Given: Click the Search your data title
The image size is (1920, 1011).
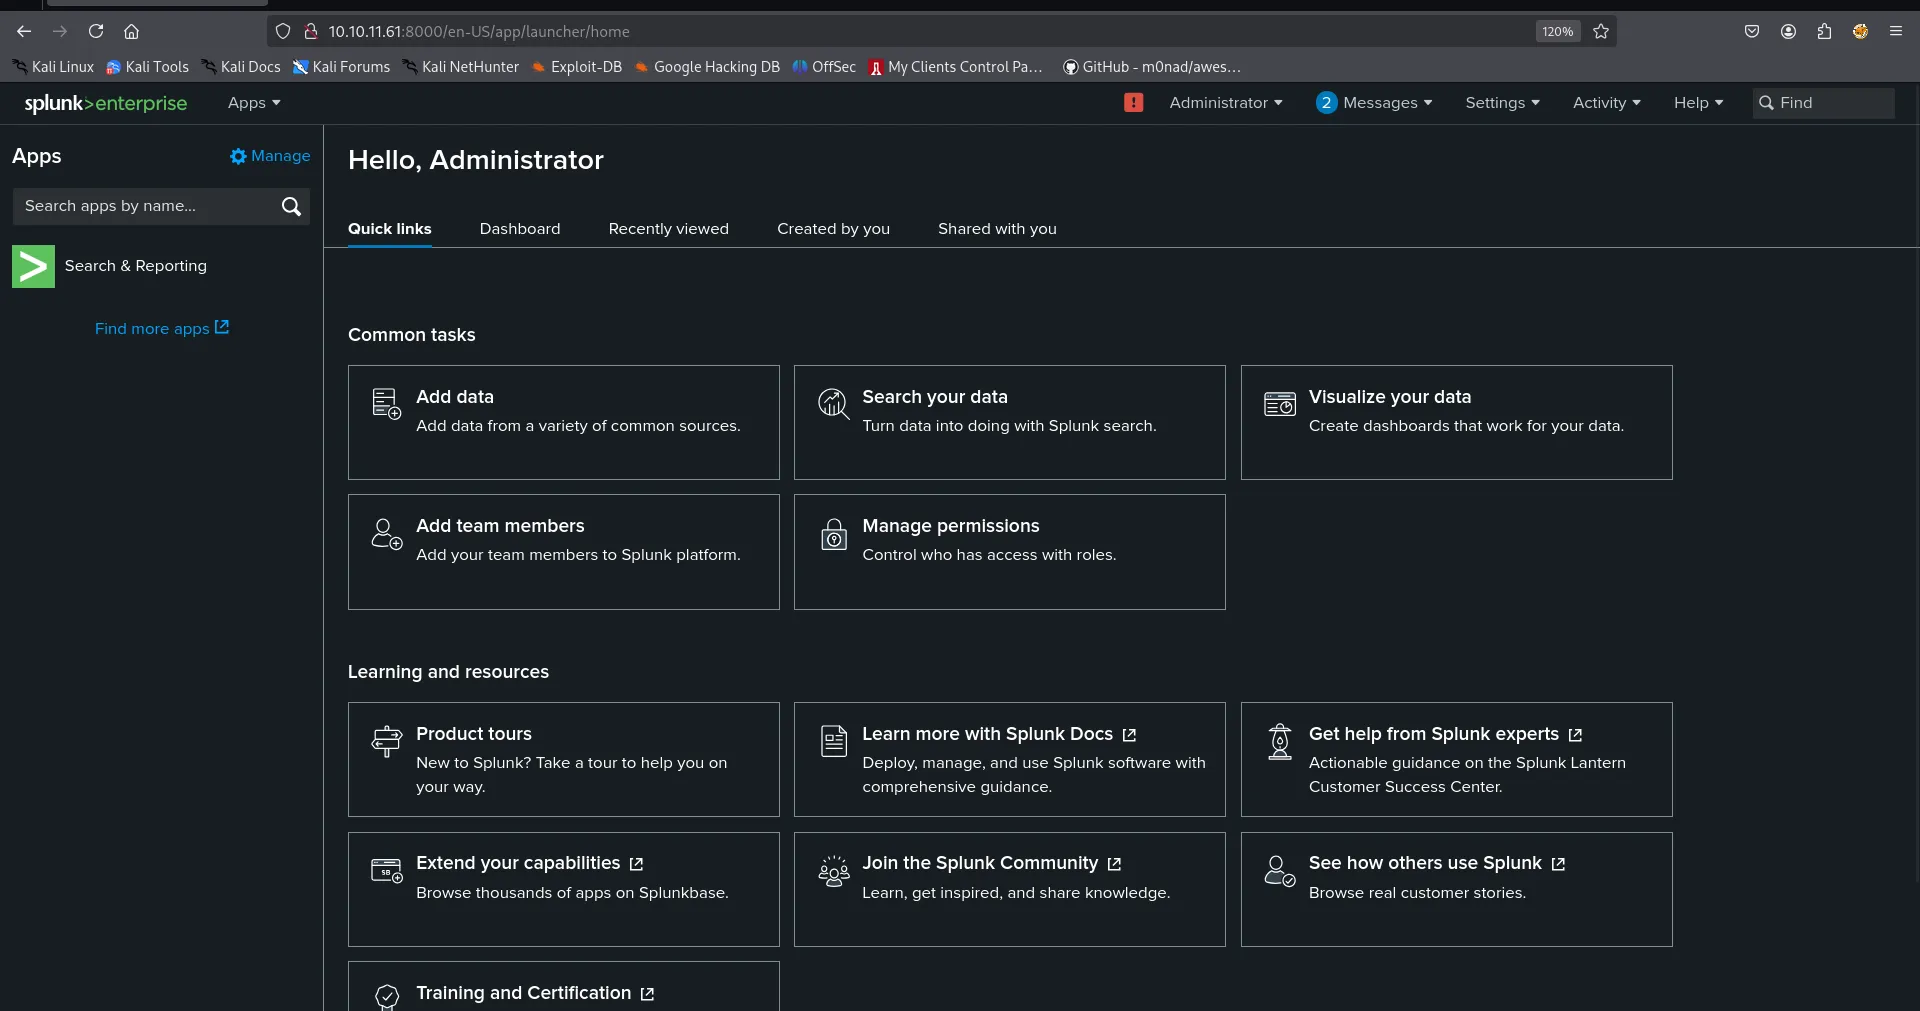Looking at the screenshot, I should coord(935,397).
